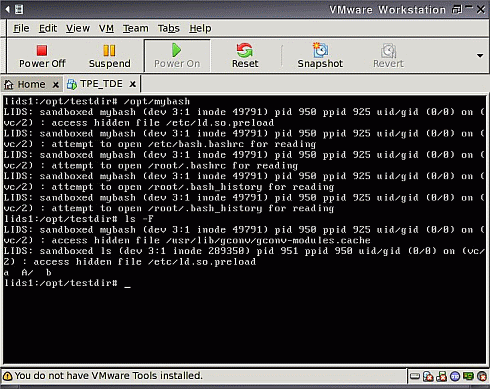Click the disconnected CD-ROM status icon
490x389 pixels.
tap(428, 376)
